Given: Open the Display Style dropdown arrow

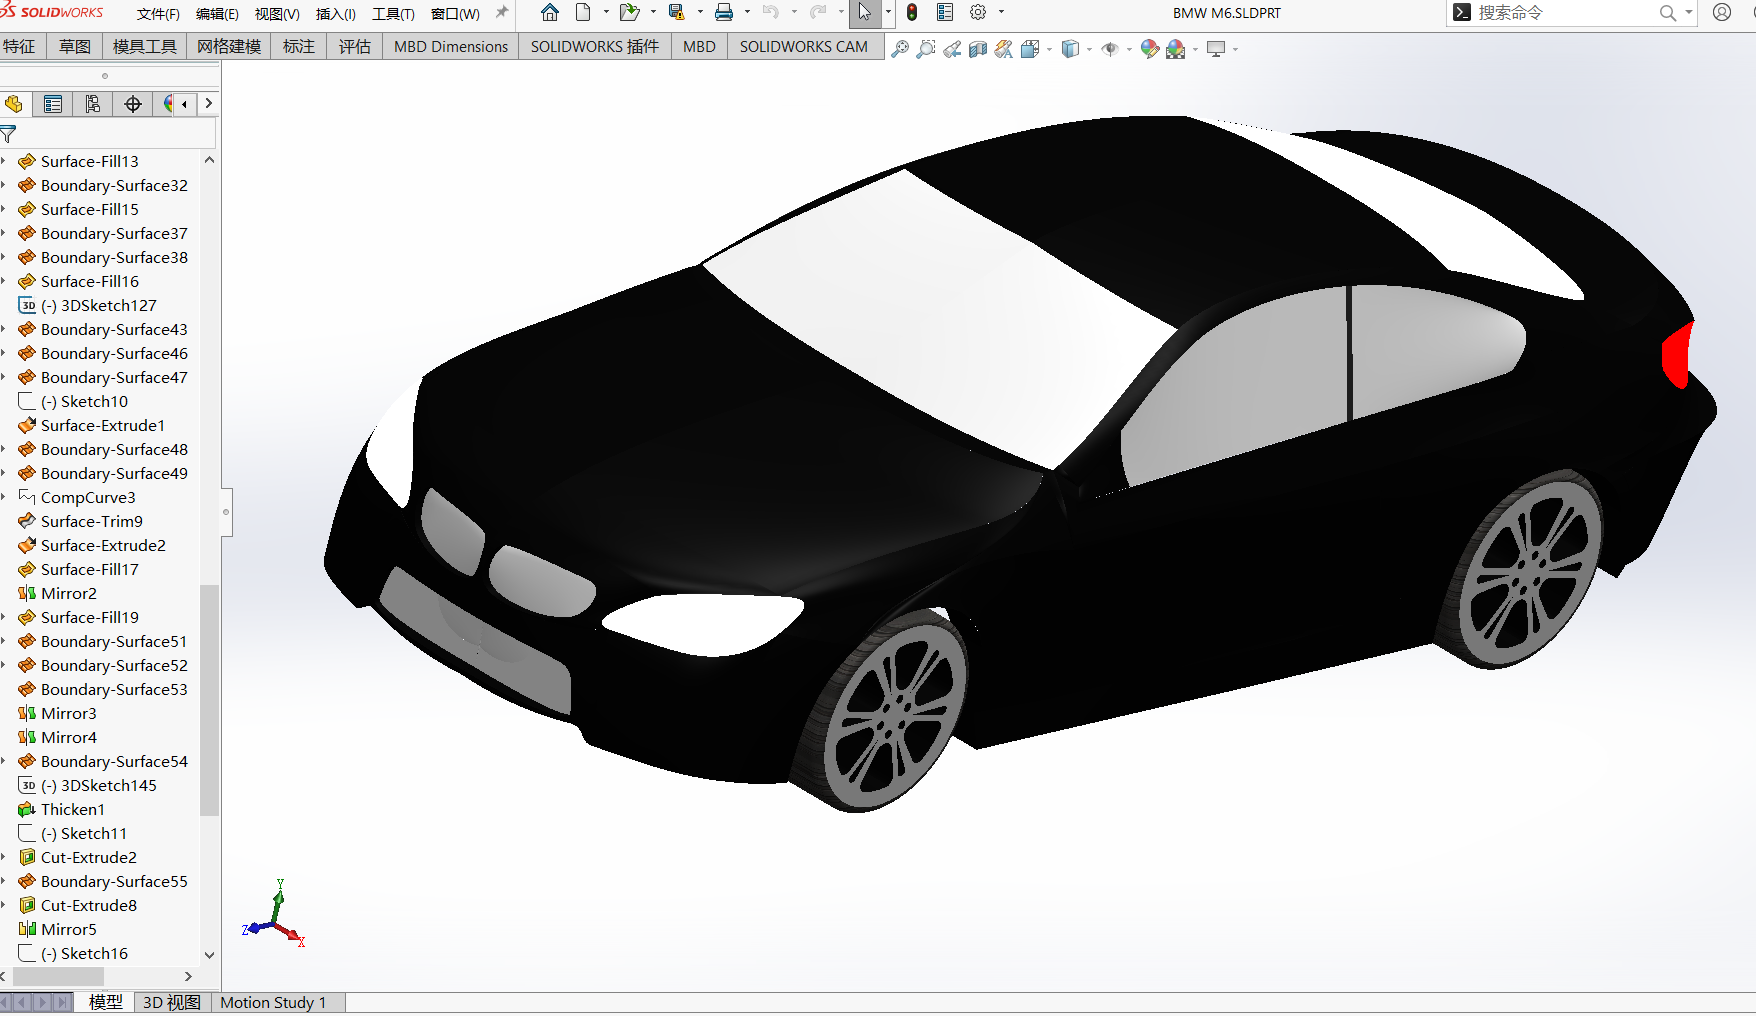Looking at the screenshot, I should coord(1089,49).
